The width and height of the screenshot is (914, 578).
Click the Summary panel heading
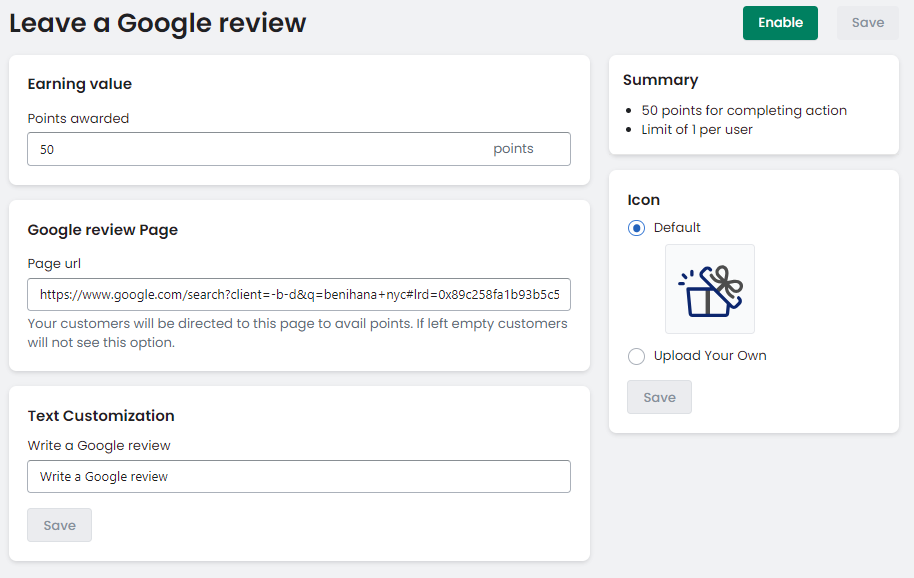click(660, 80)
